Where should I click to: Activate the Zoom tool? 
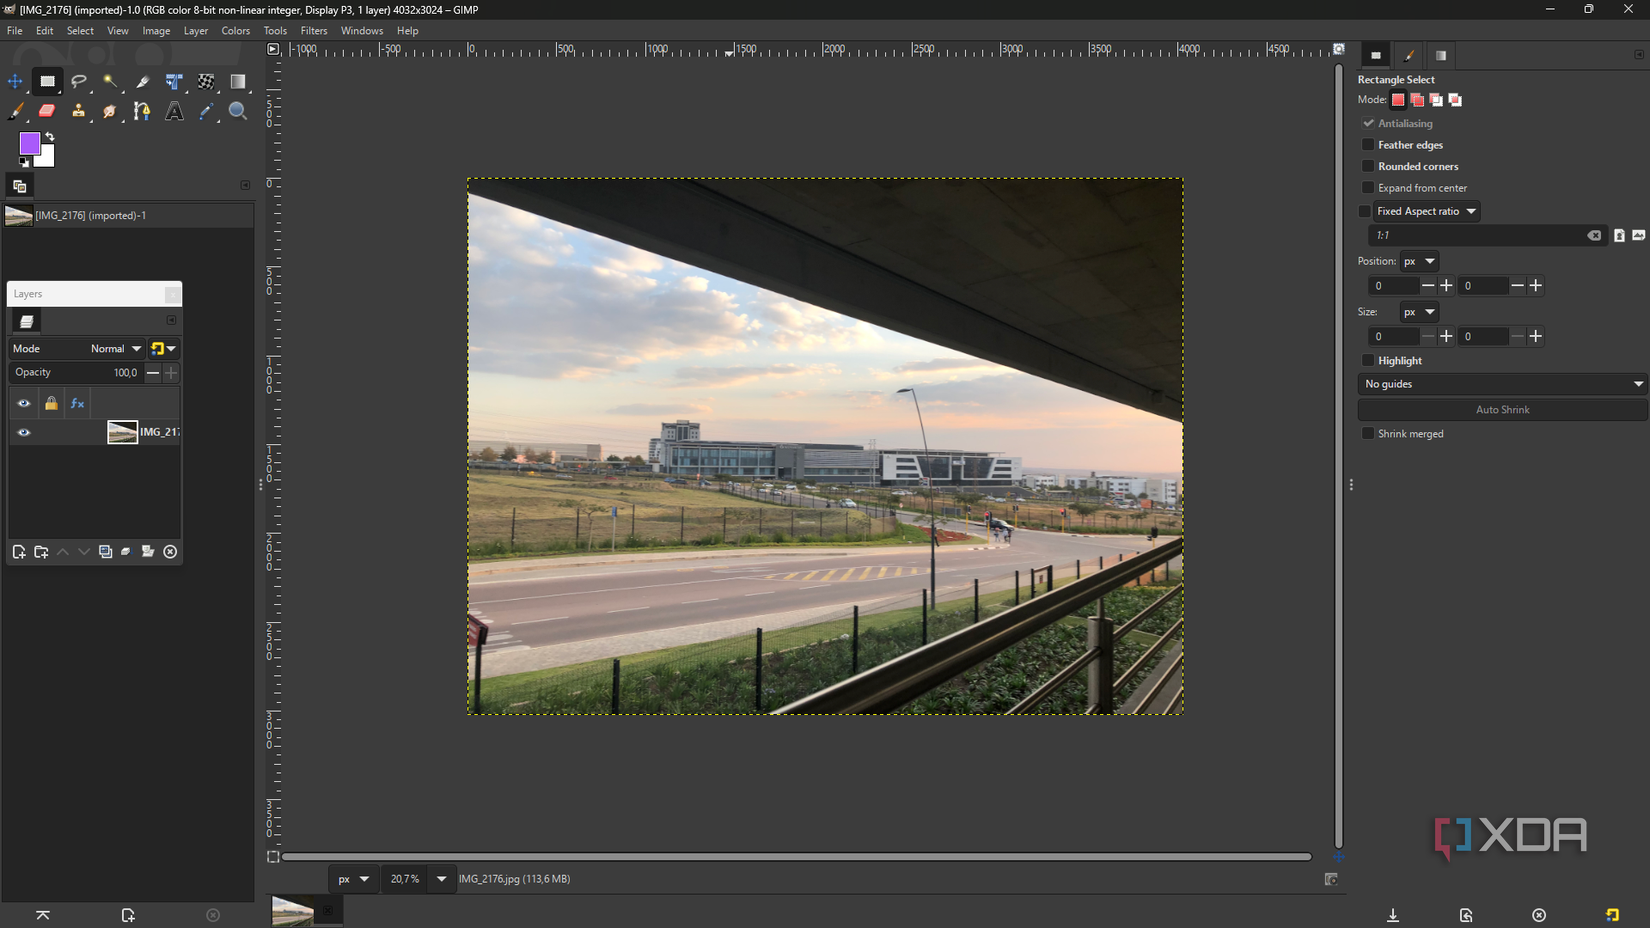point(238,111)
